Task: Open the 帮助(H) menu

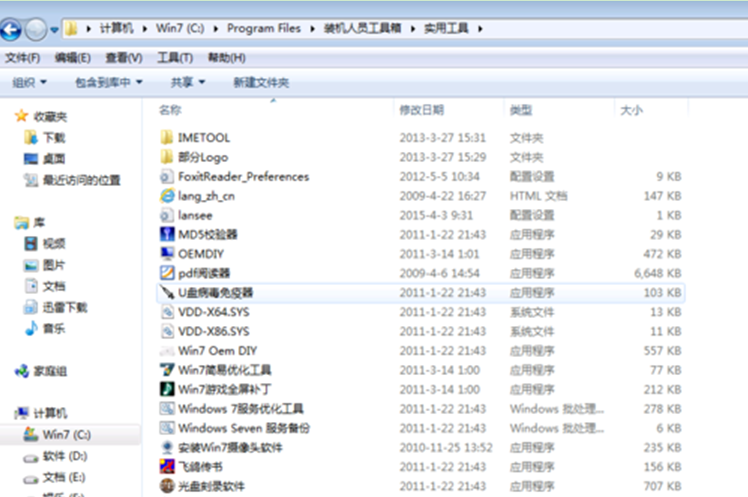Action: (227, 58)
